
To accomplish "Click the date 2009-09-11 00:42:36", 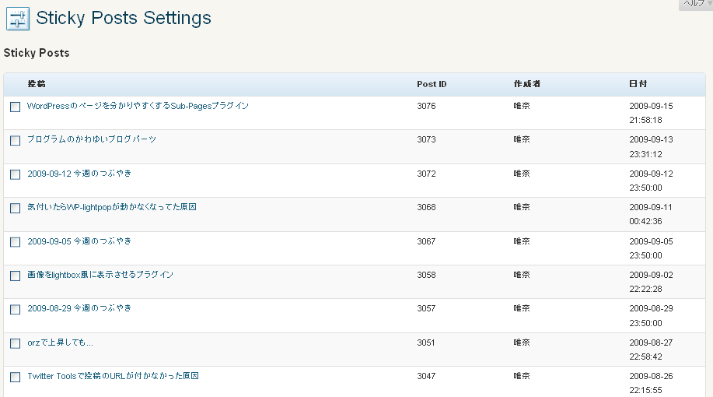I will click(651, 214).
